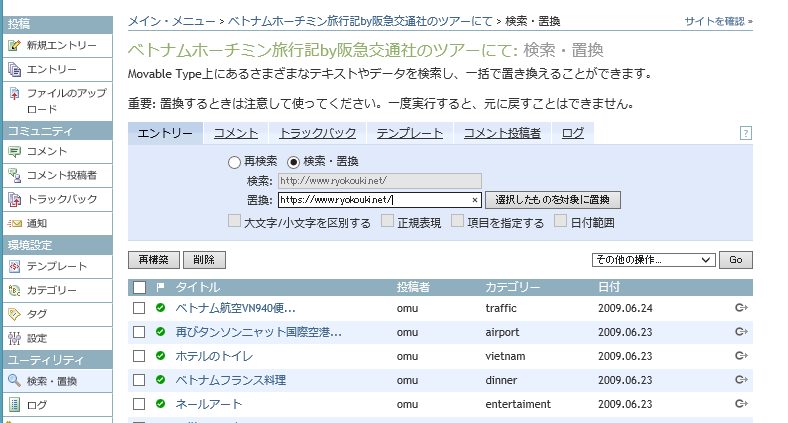Open その他の操作 dropdown
This screenshot has height=423, width=788.
(654, 260)
